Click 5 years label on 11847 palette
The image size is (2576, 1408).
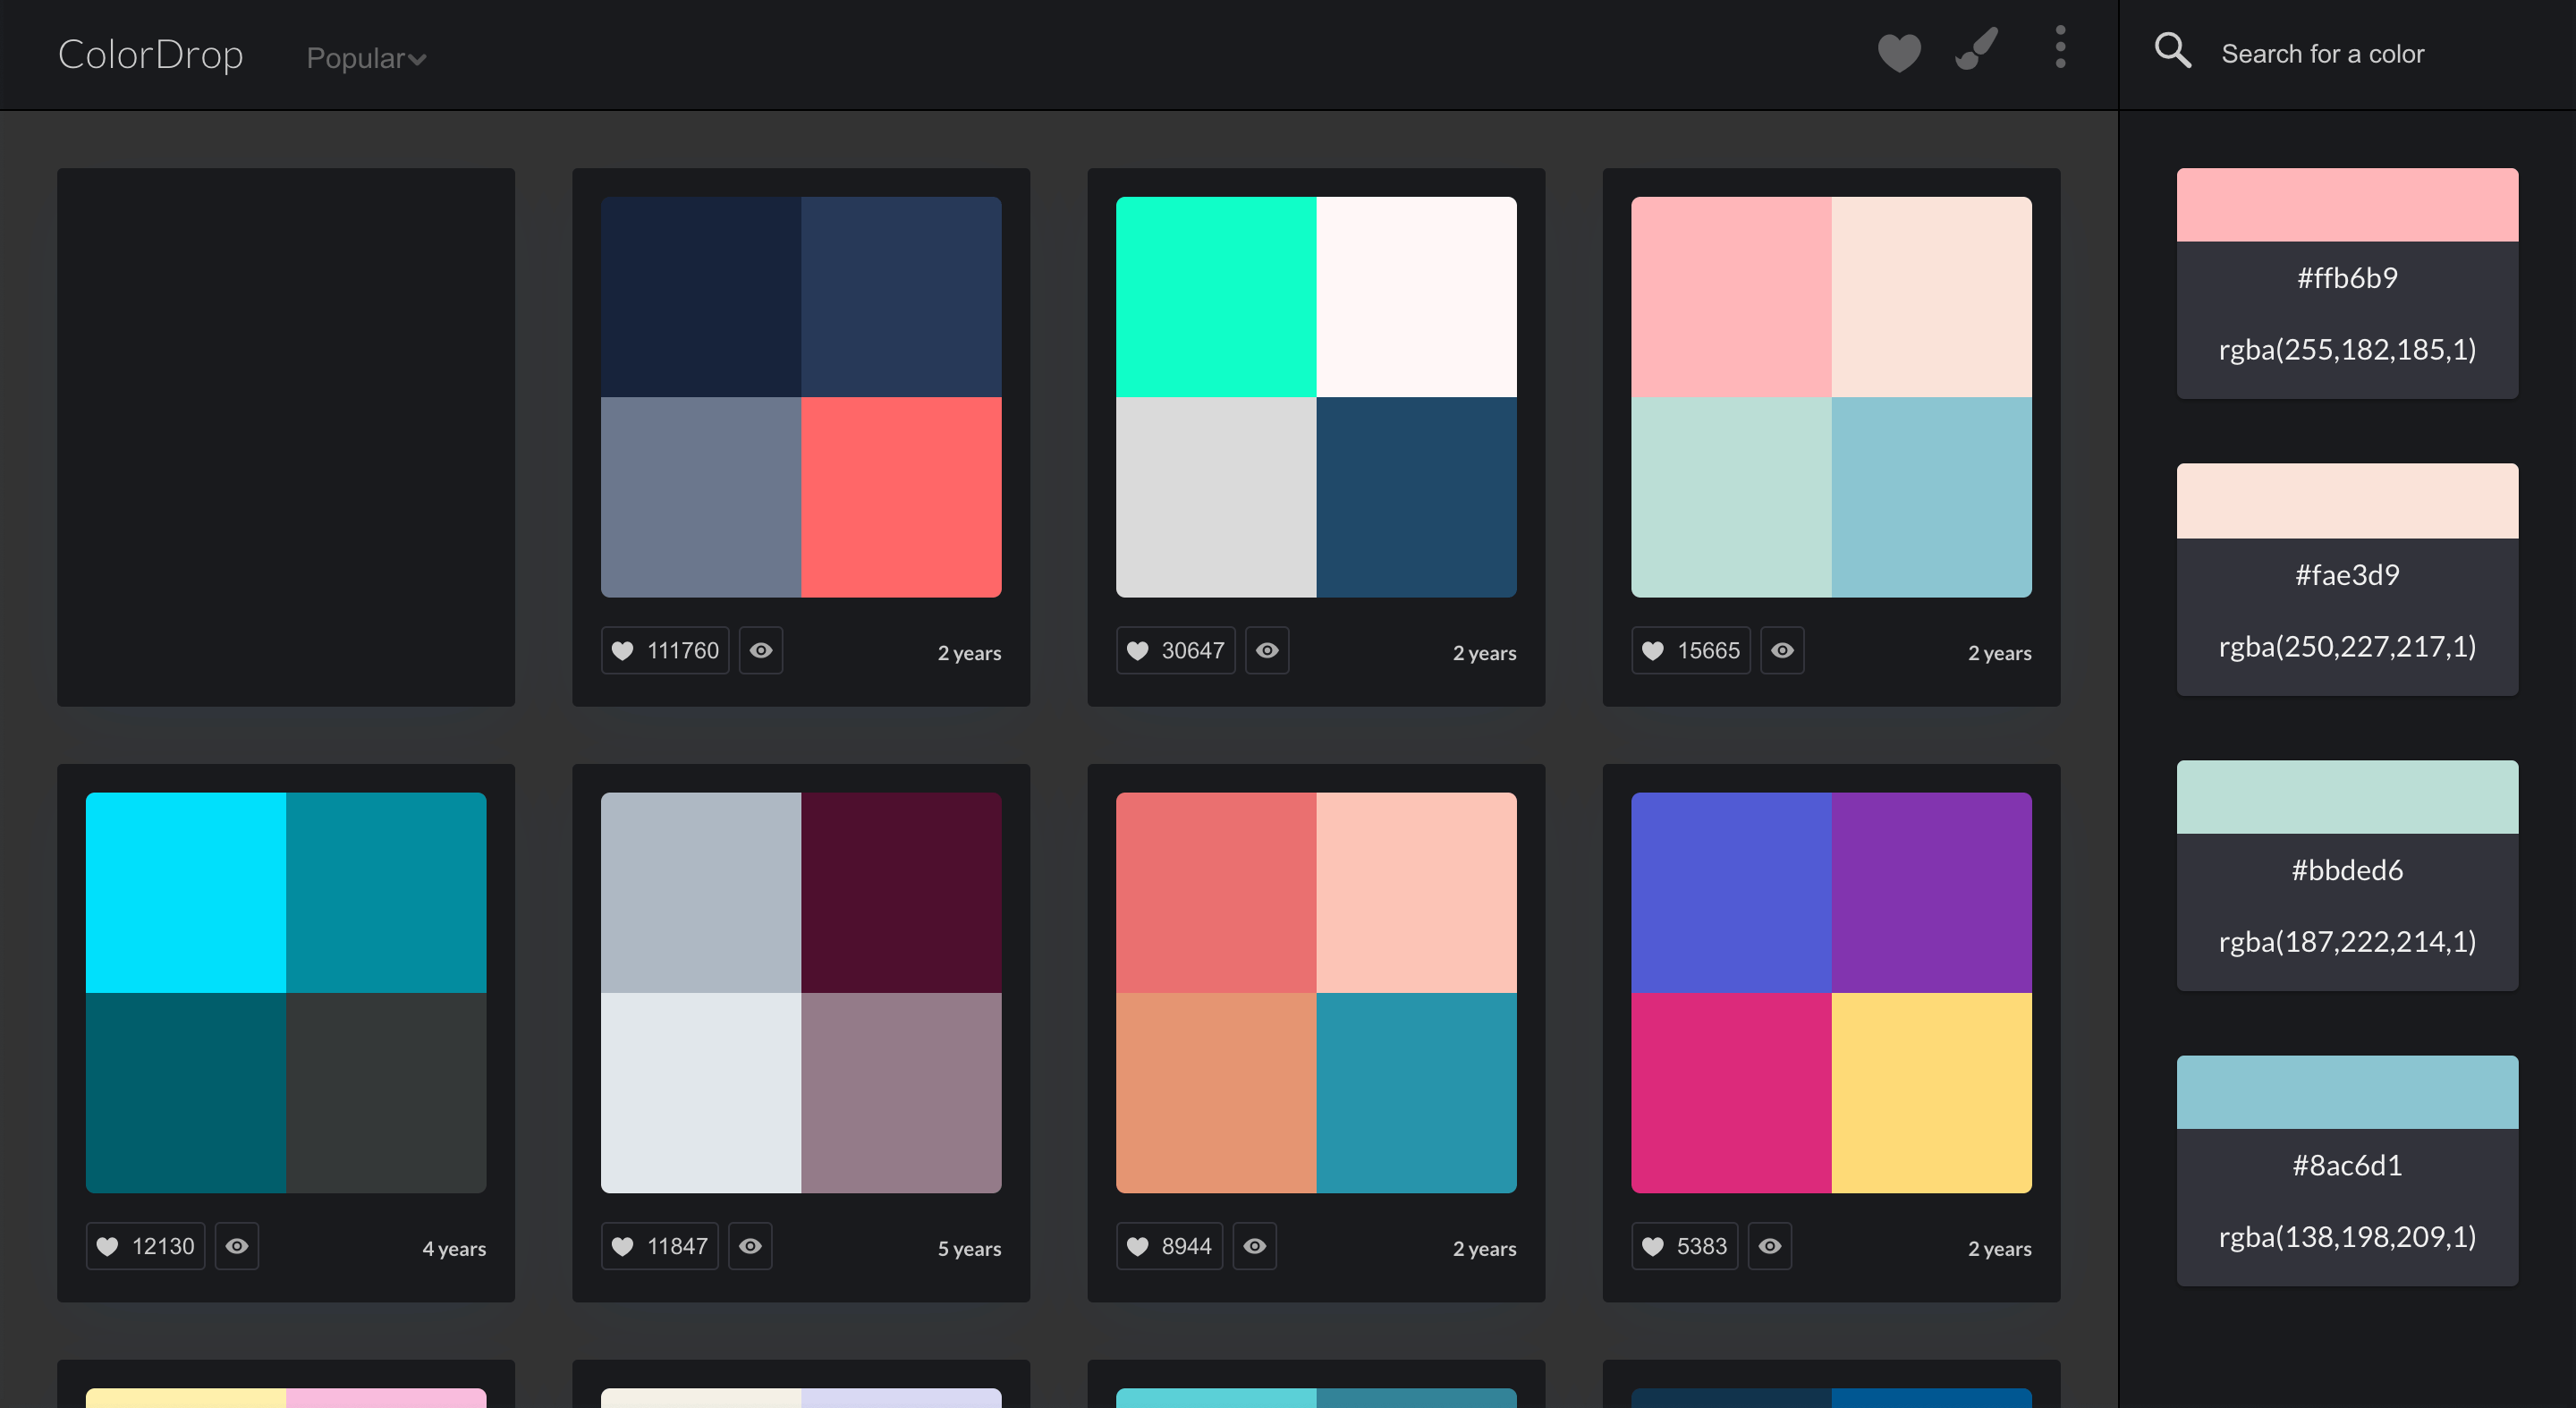click(x=969, y=1248)
